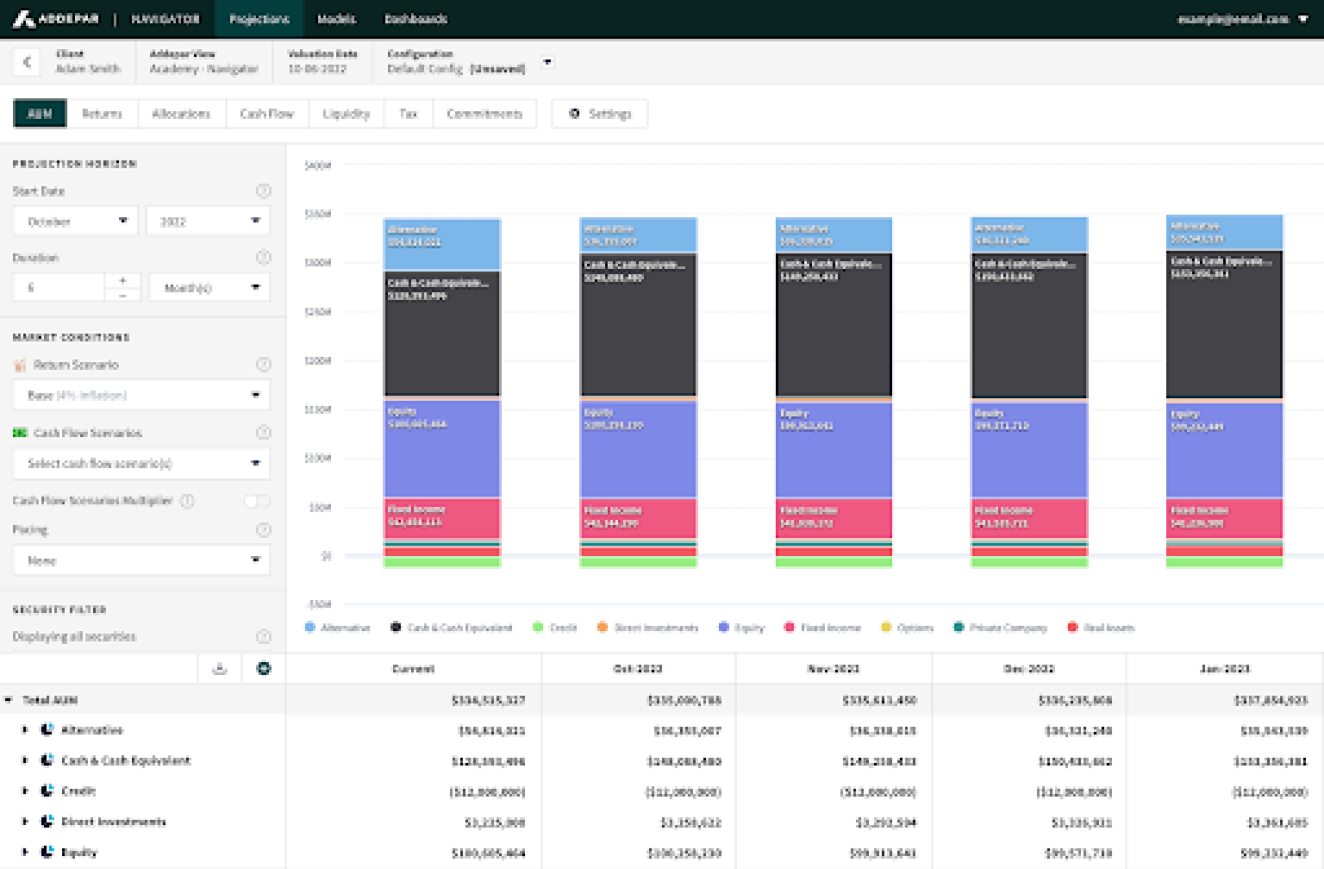Click the info icon beside Cash Flow Scenarios Multiplier

click(188, 501)
